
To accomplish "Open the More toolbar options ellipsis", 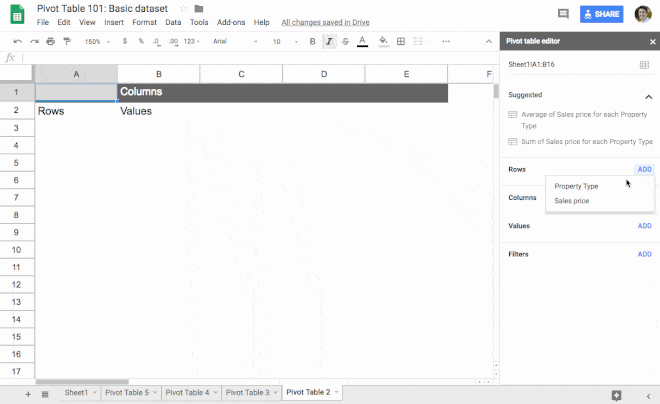I will (446, 41).
